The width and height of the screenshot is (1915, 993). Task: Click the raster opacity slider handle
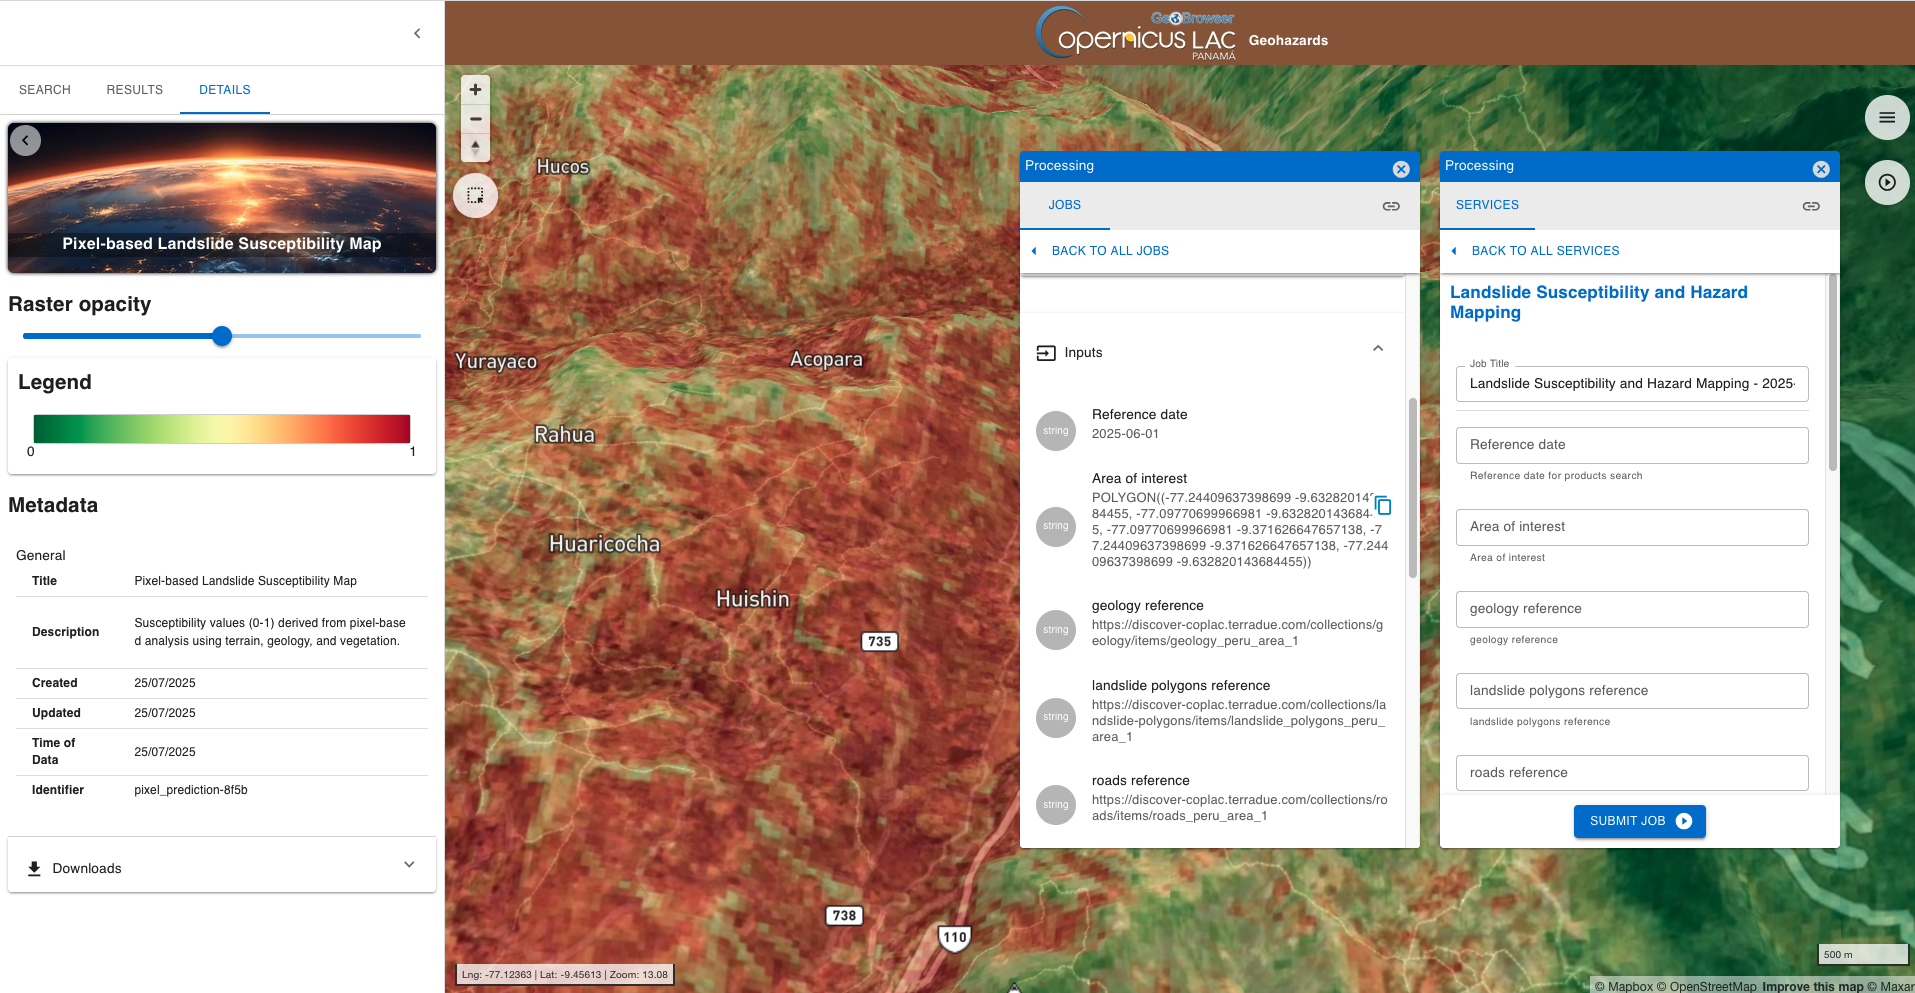coord(222,336)
